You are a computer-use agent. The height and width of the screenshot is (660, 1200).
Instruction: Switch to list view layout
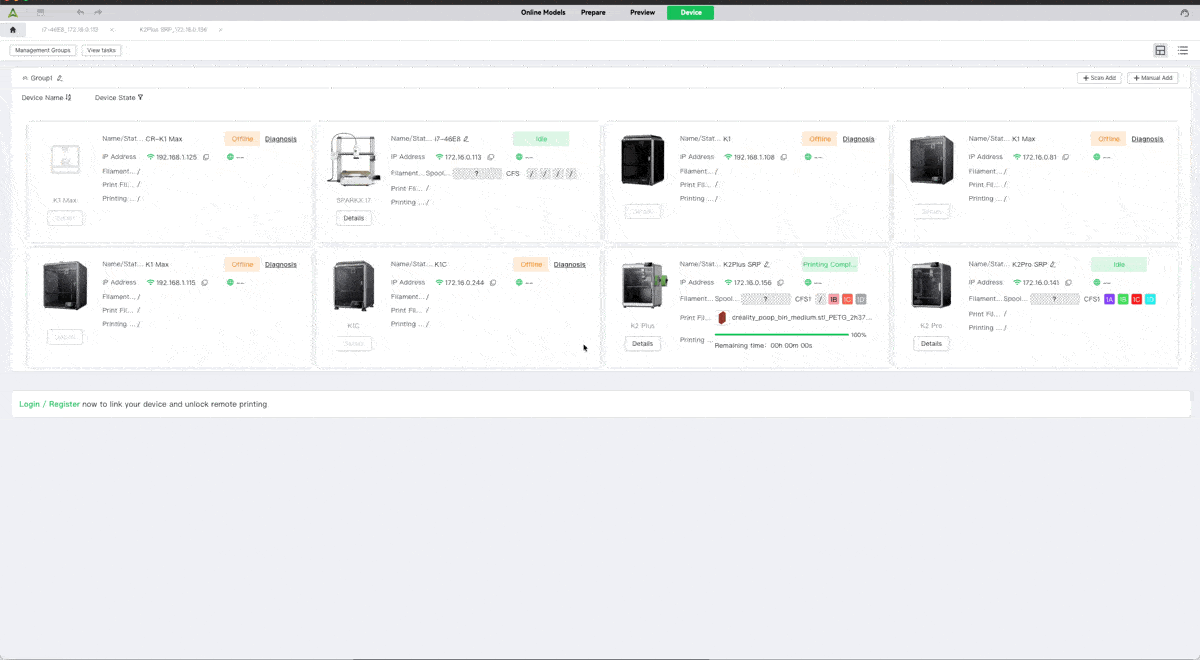click(1182, 50)
